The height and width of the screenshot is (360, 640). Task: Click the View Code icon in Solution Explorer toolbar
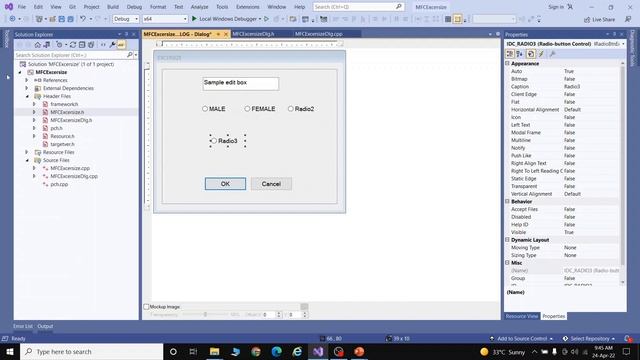point(103,44)
